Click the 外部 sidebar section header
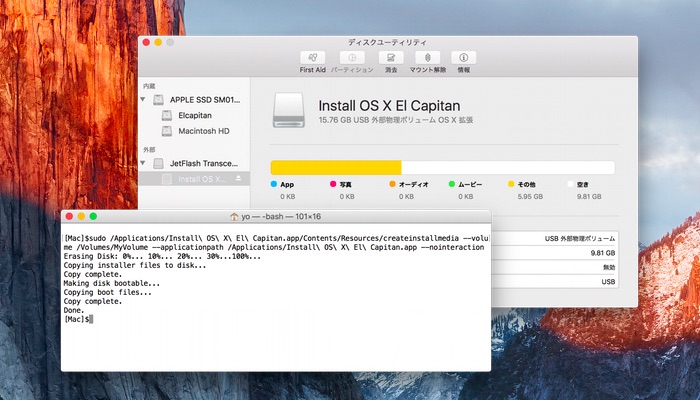 149,150
